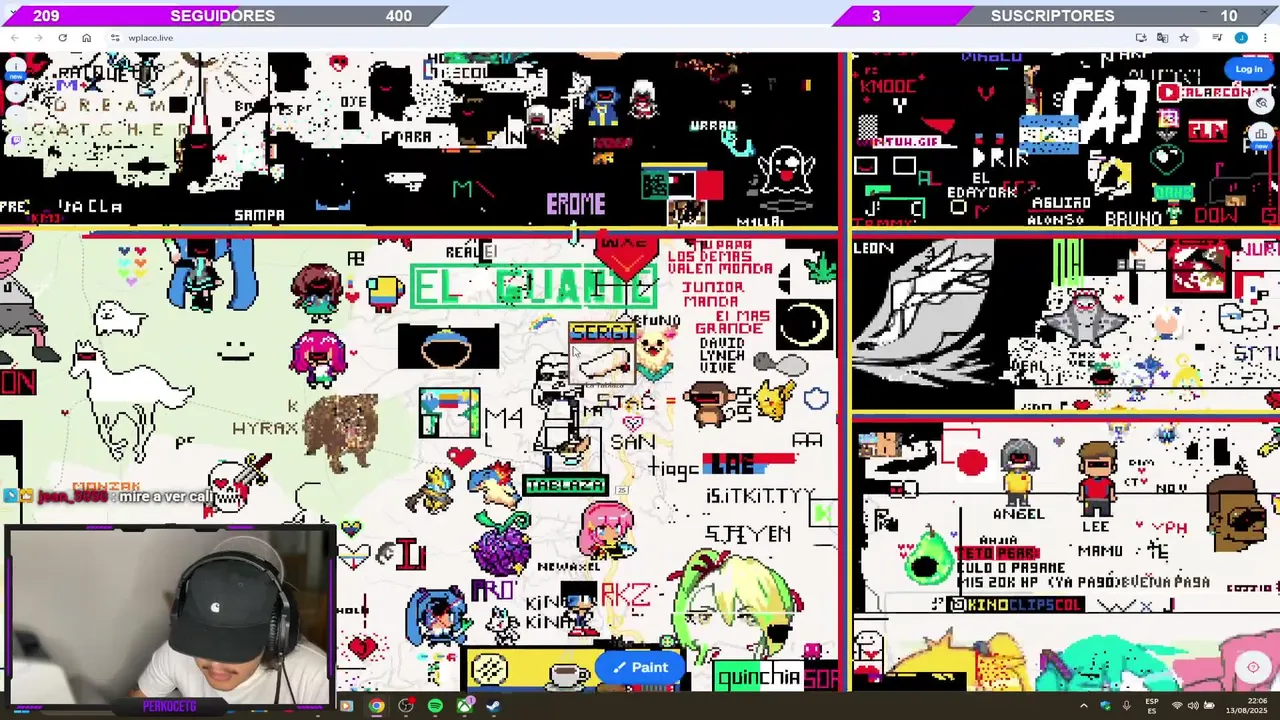Open Chrome from the taskbar

[376, 706]
